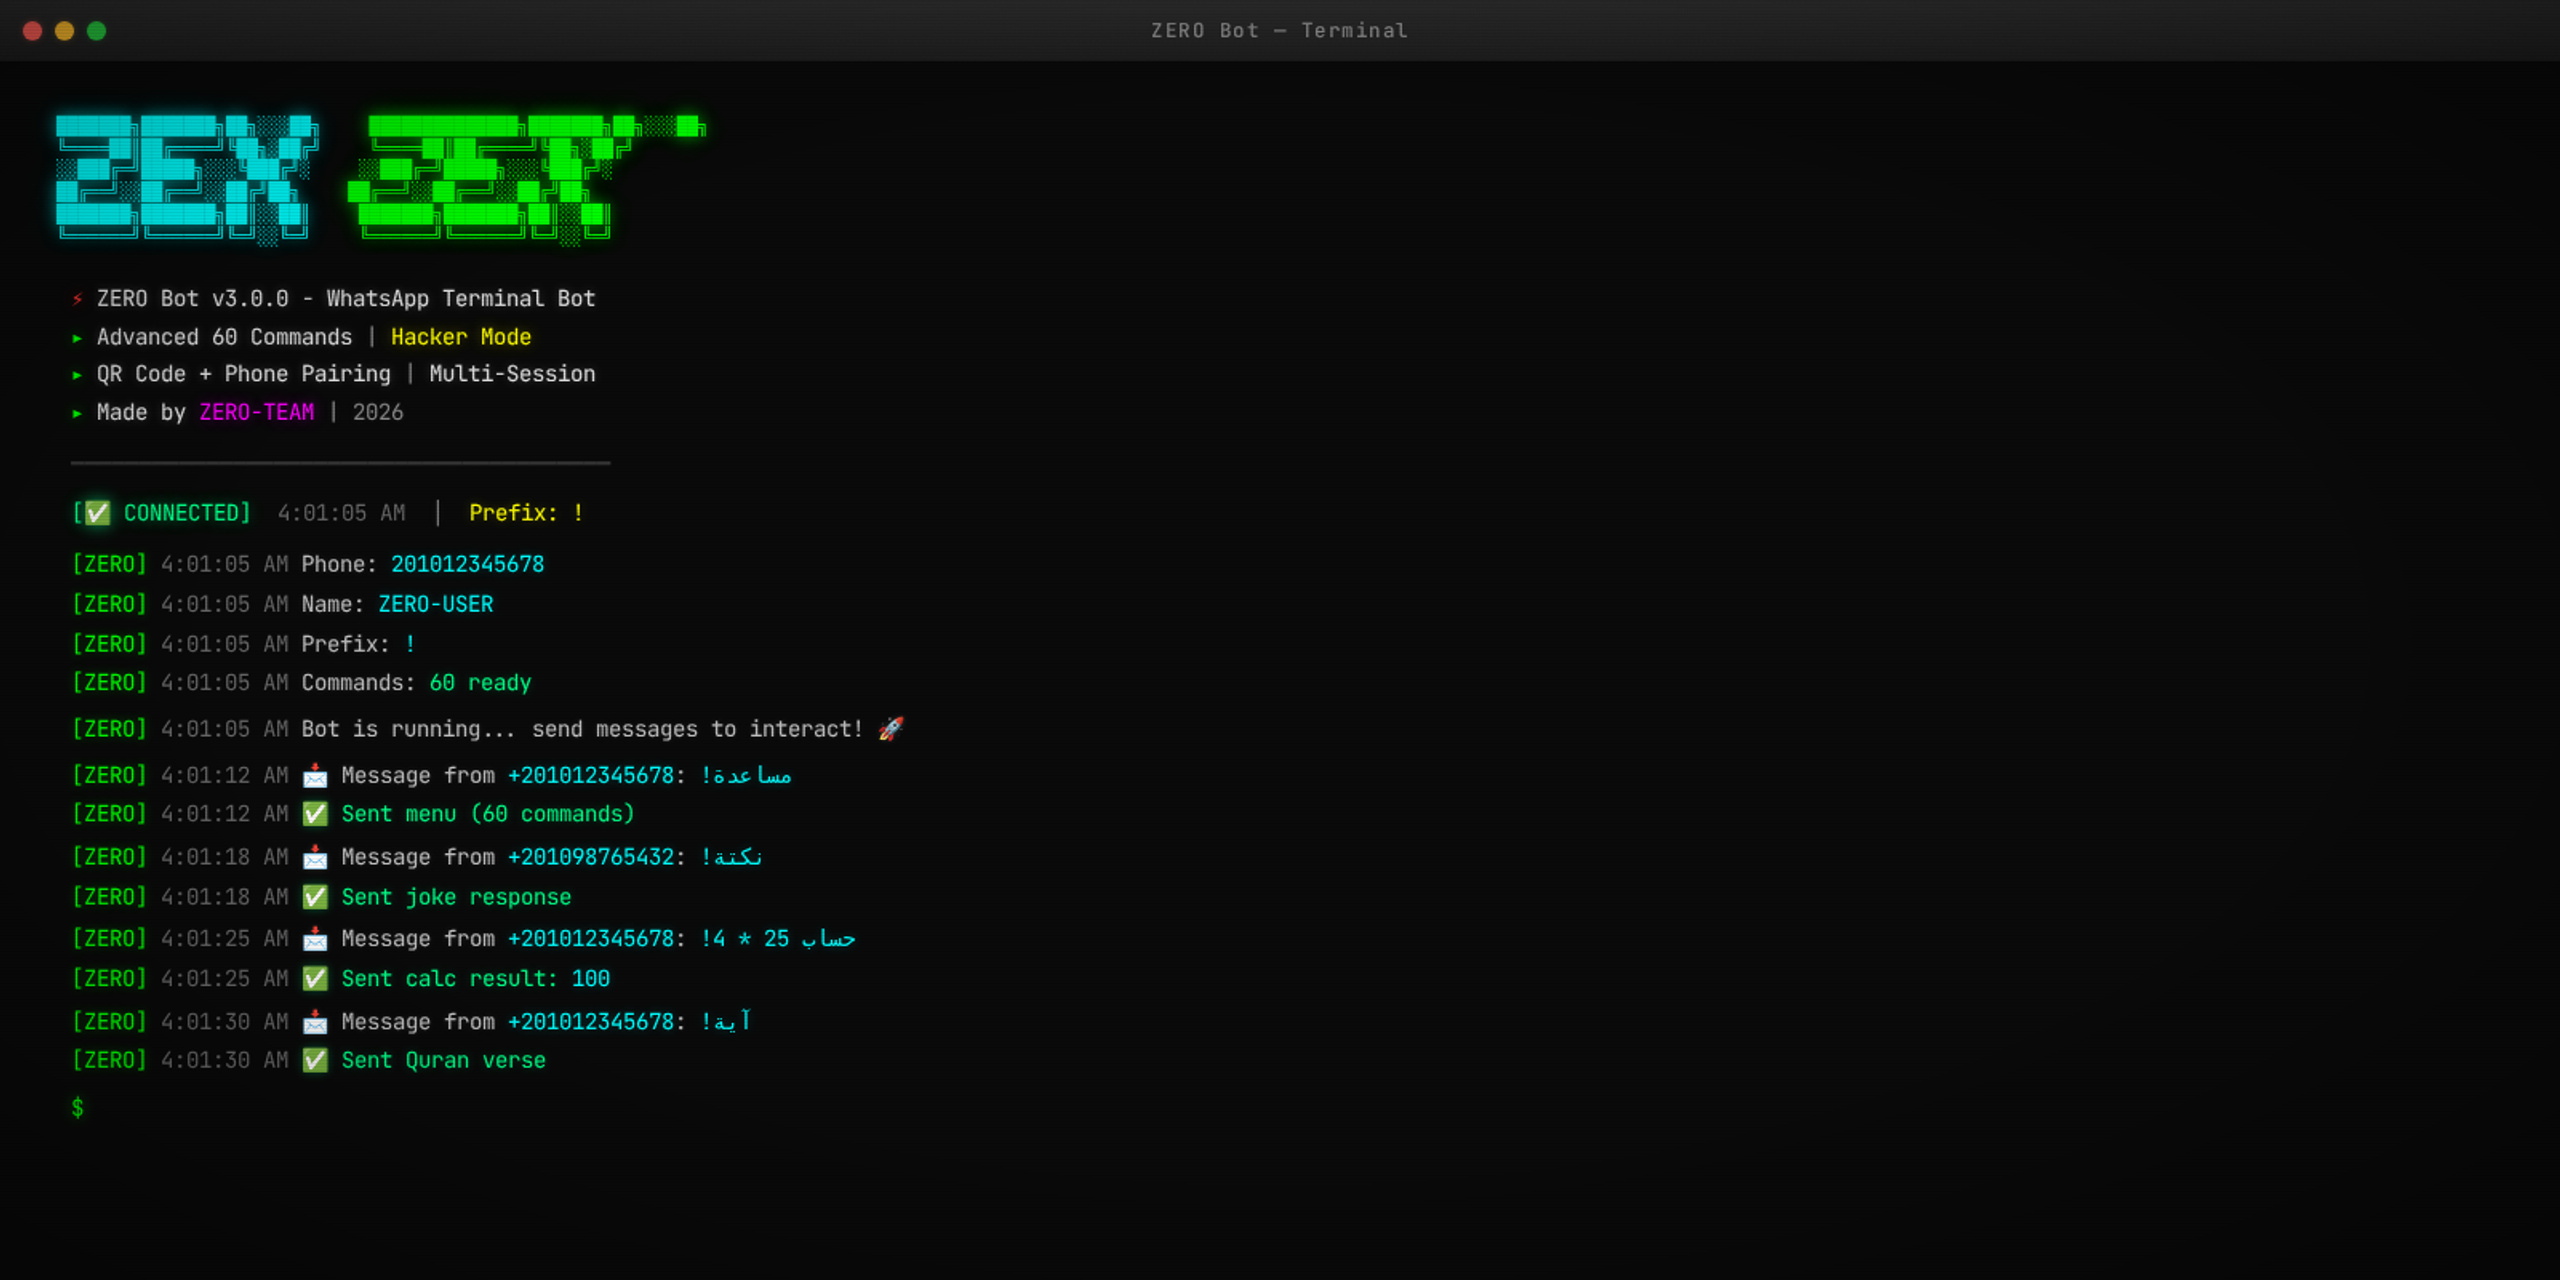Viewport: 2560px width, 1280px height.
Task: Click '60 ready' commands value
Action: [480, 683]
